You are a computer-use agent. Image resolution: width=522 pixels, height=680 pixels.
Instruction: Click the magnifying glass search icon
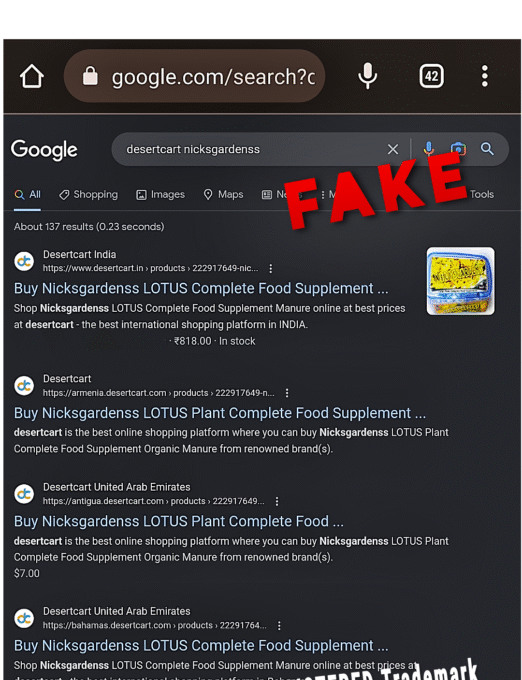point(487,149)
